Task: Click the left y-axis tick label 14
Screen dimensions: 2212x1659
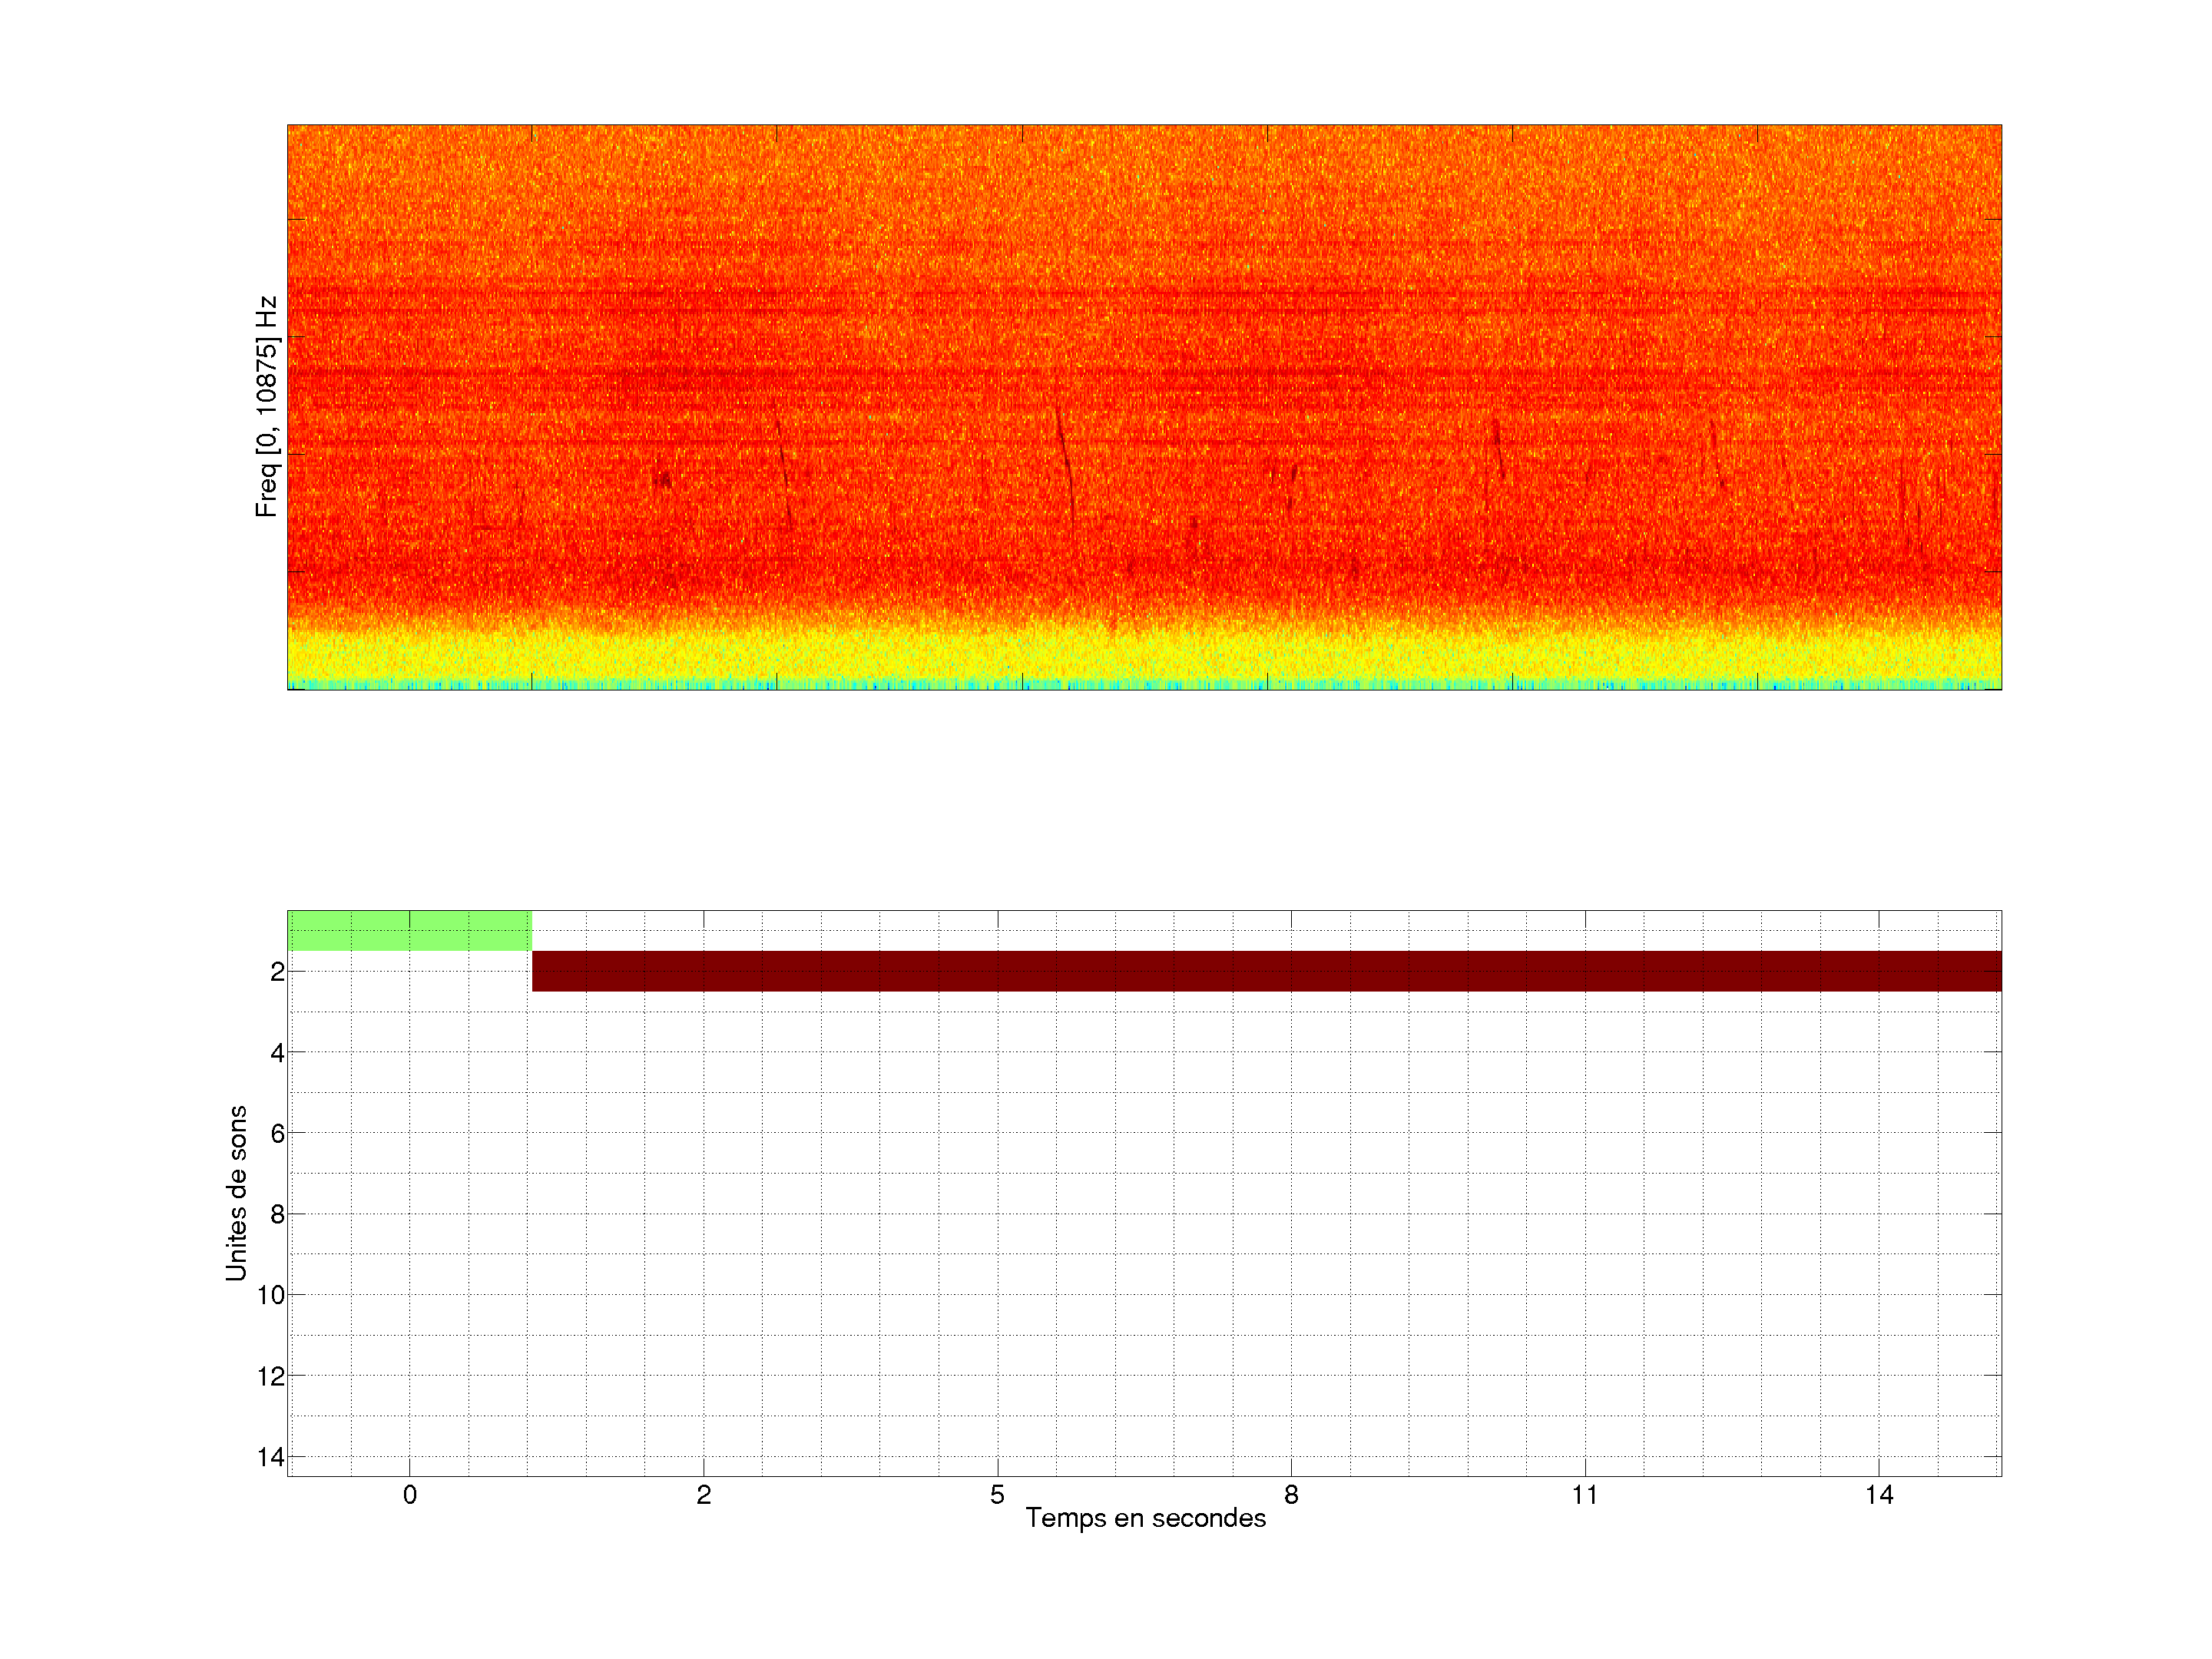Action: coord(271,1458)
